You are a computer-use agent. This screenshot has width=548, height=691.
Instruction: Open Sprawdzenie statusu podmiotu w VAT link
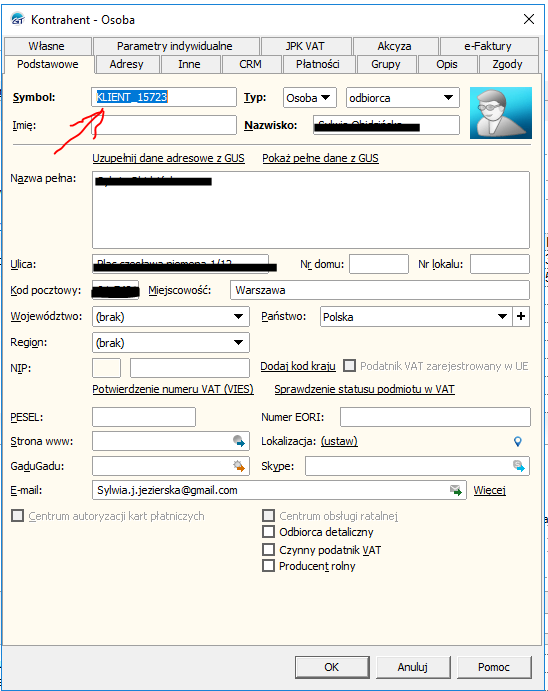tap(364, 389)
